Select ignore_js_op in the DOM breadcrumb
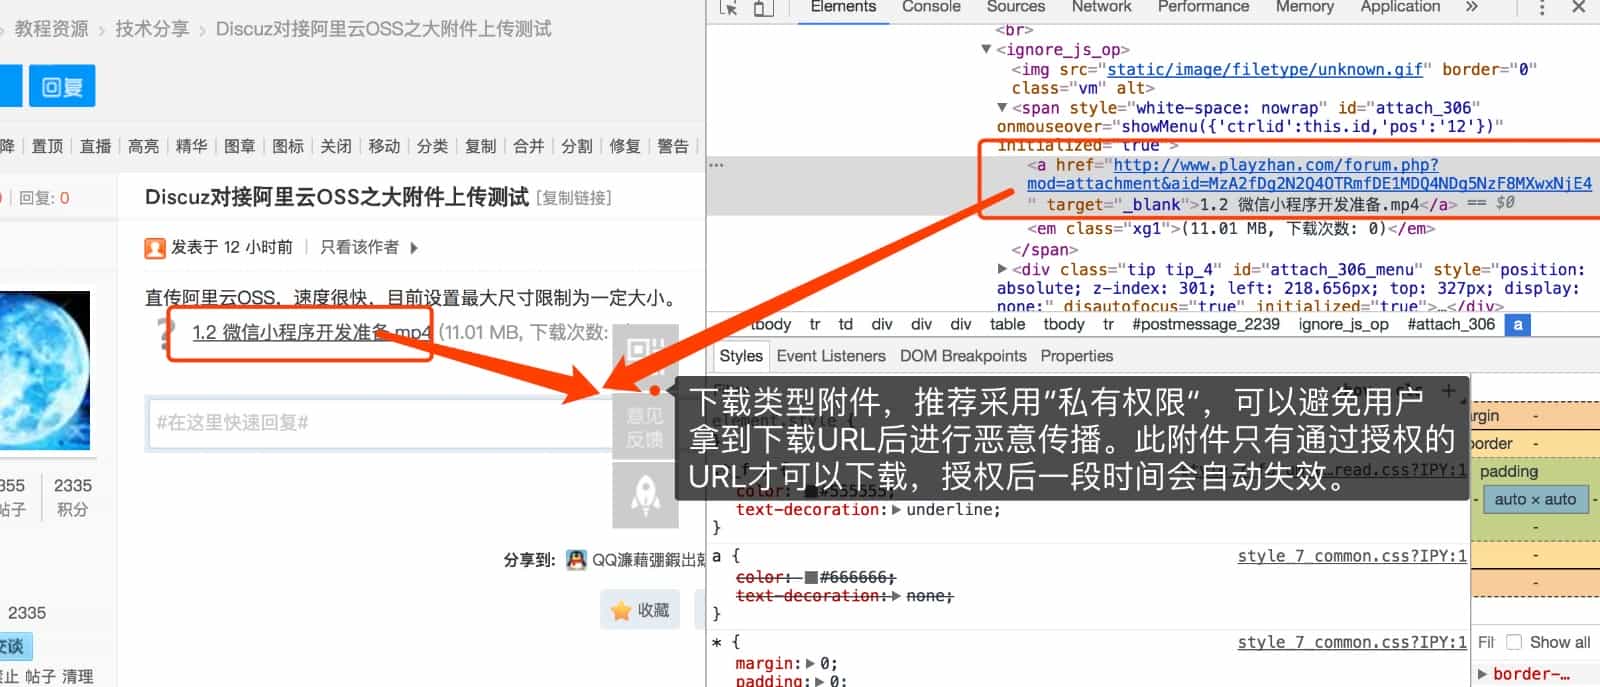The height and width of the screenshot is (687, 1600). [1344, 324]
